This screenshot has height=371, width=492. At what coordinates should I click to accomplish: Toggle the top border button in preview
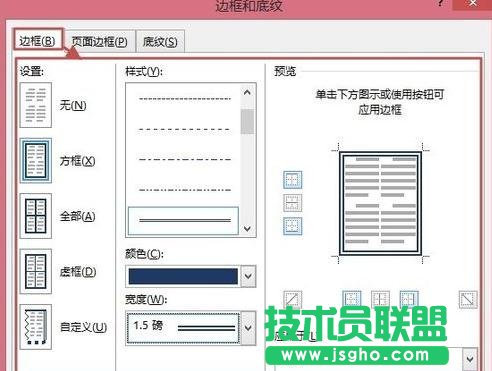[293, 180]
